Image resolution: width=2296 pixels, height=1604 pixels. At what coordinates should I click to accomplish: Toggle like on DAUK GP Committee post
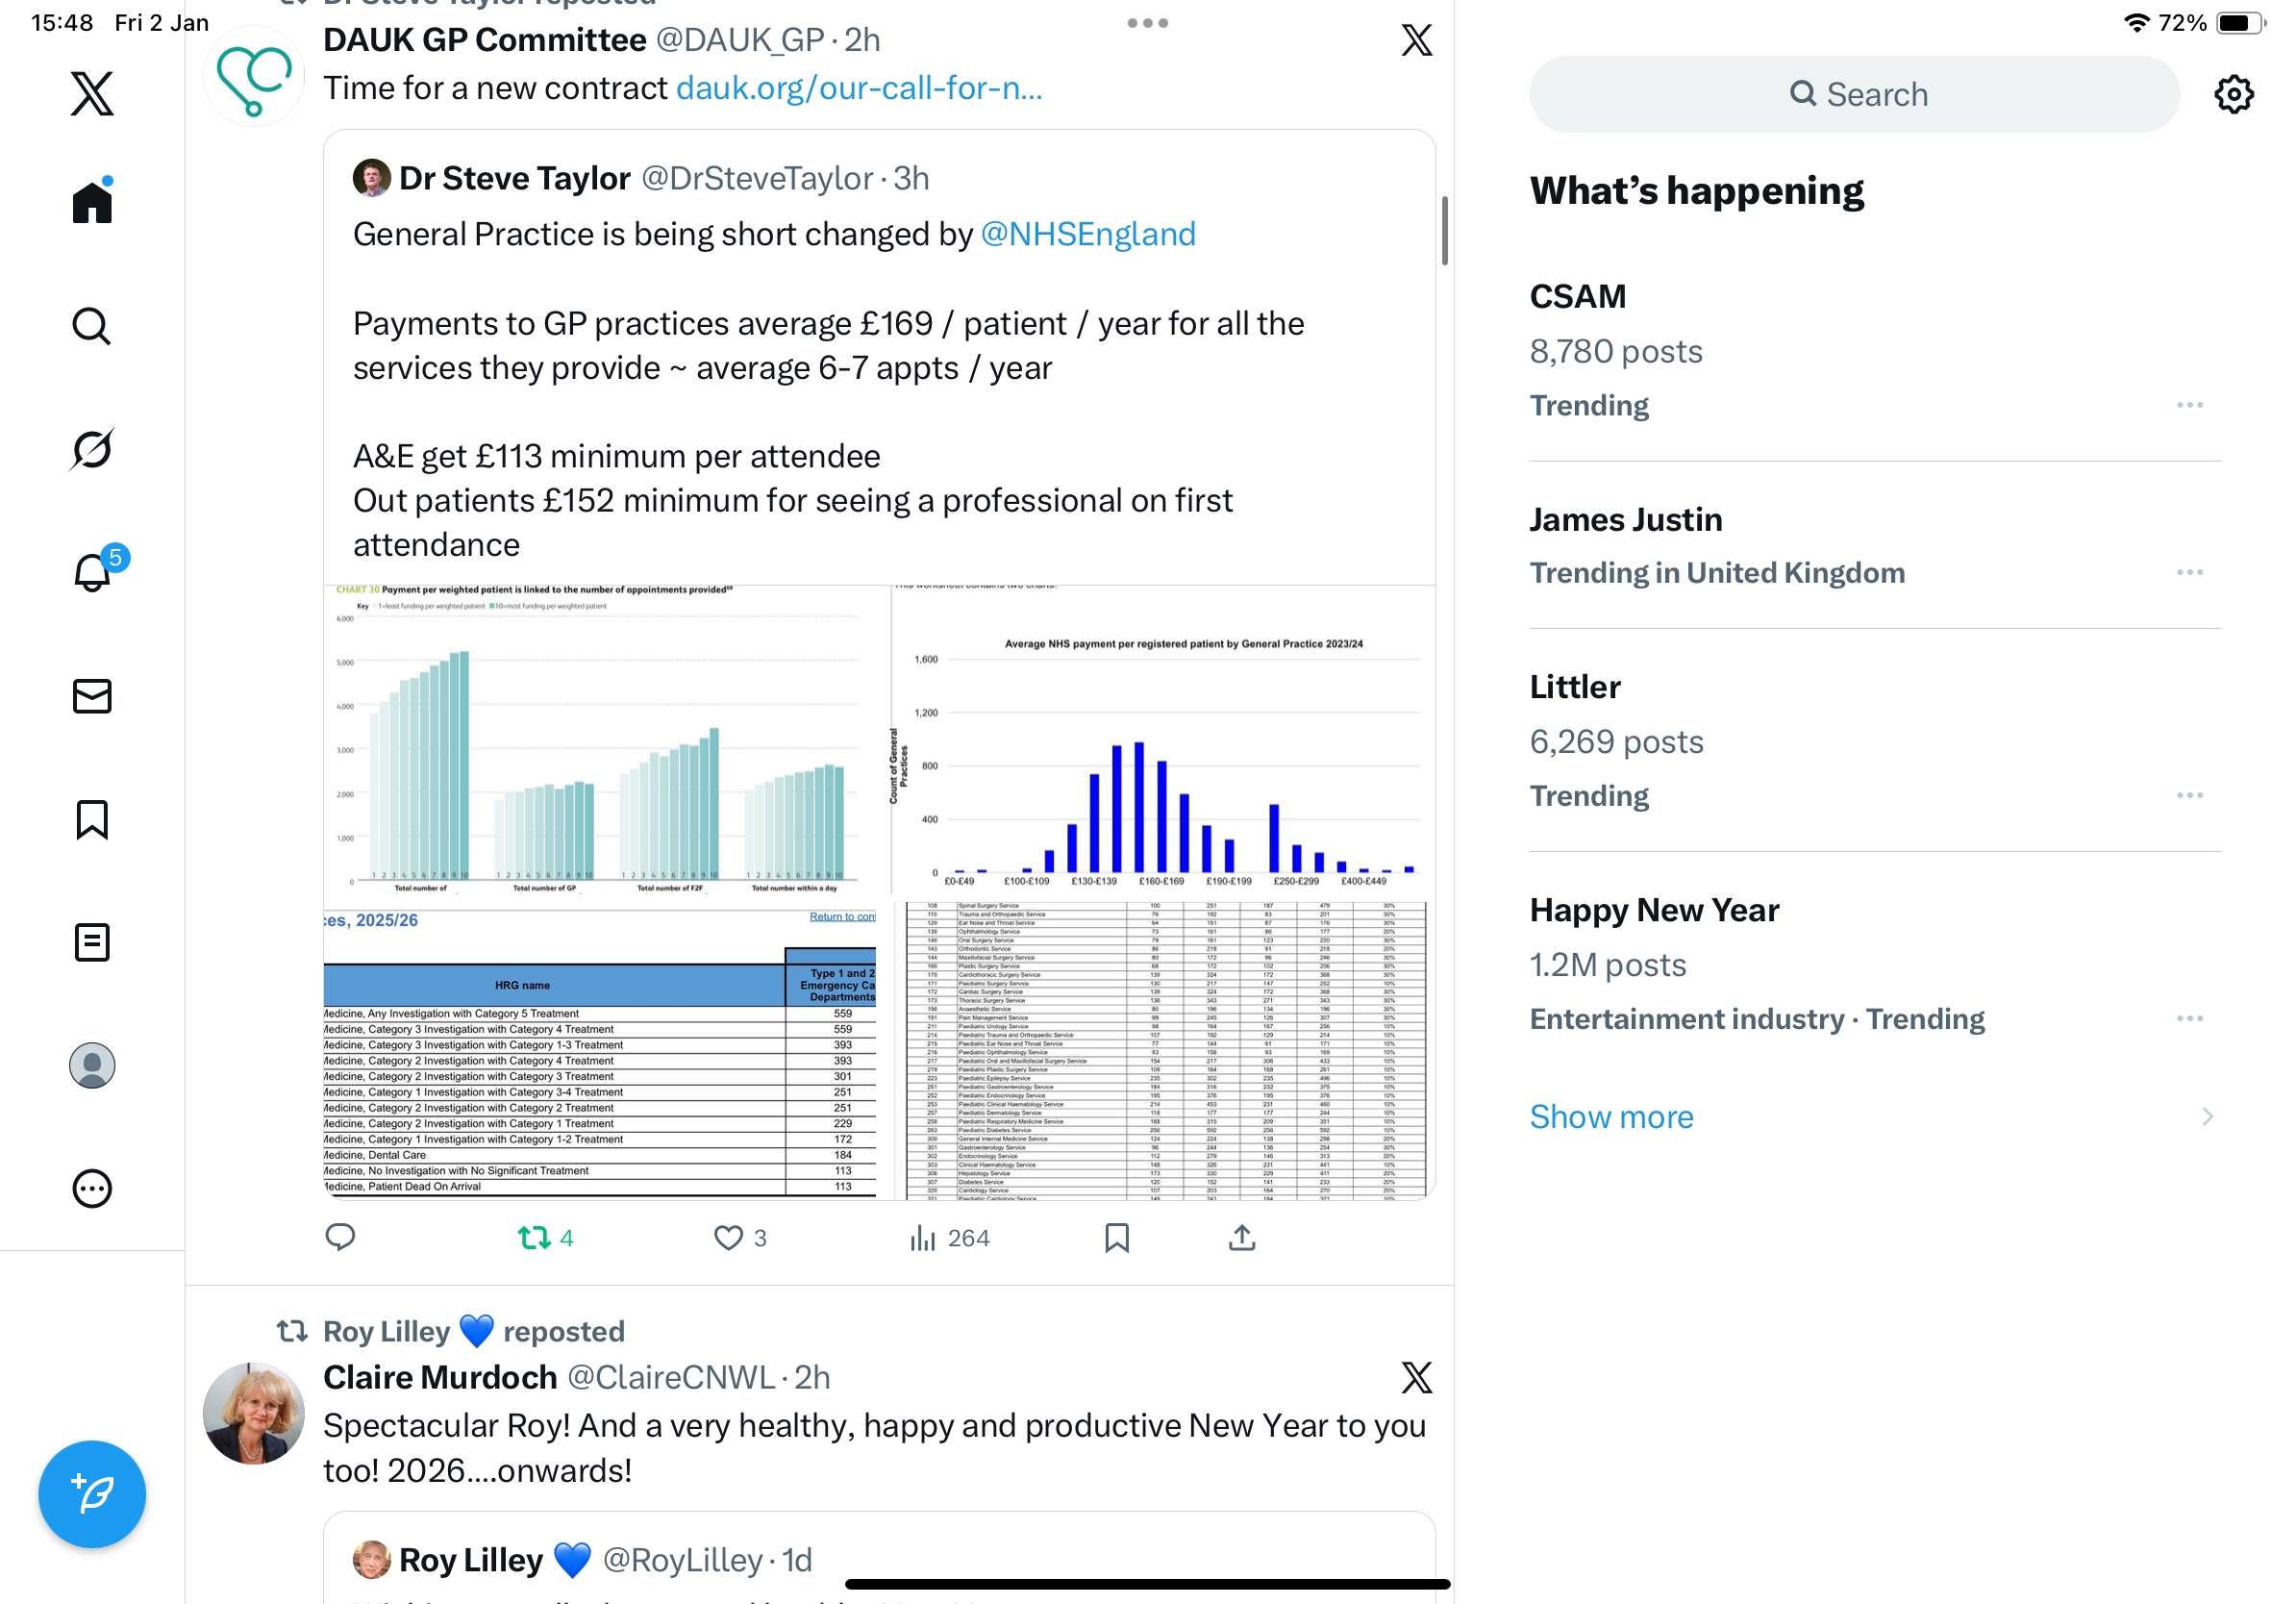click(728, 1238)
